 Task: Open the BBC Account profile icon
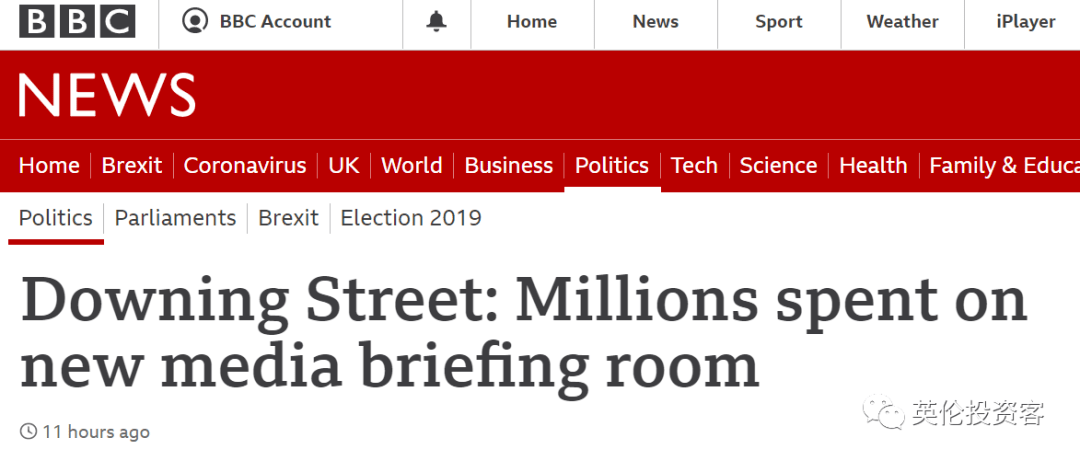[x=195, y=21]
